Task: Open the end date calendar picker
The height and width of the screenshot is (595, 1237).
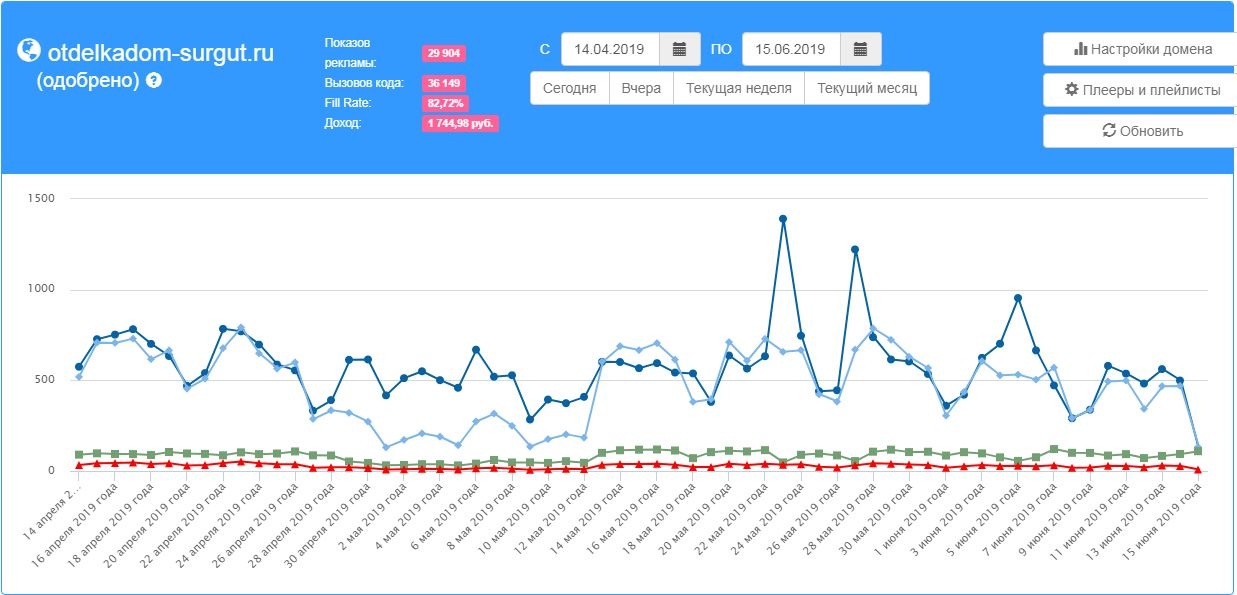Action: [860, 49]
